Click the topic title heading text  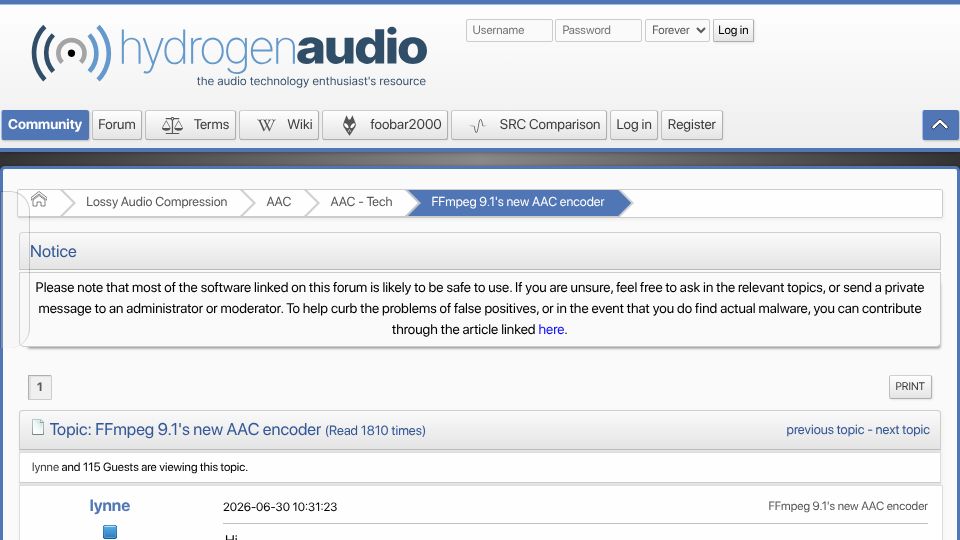point(186,429)
